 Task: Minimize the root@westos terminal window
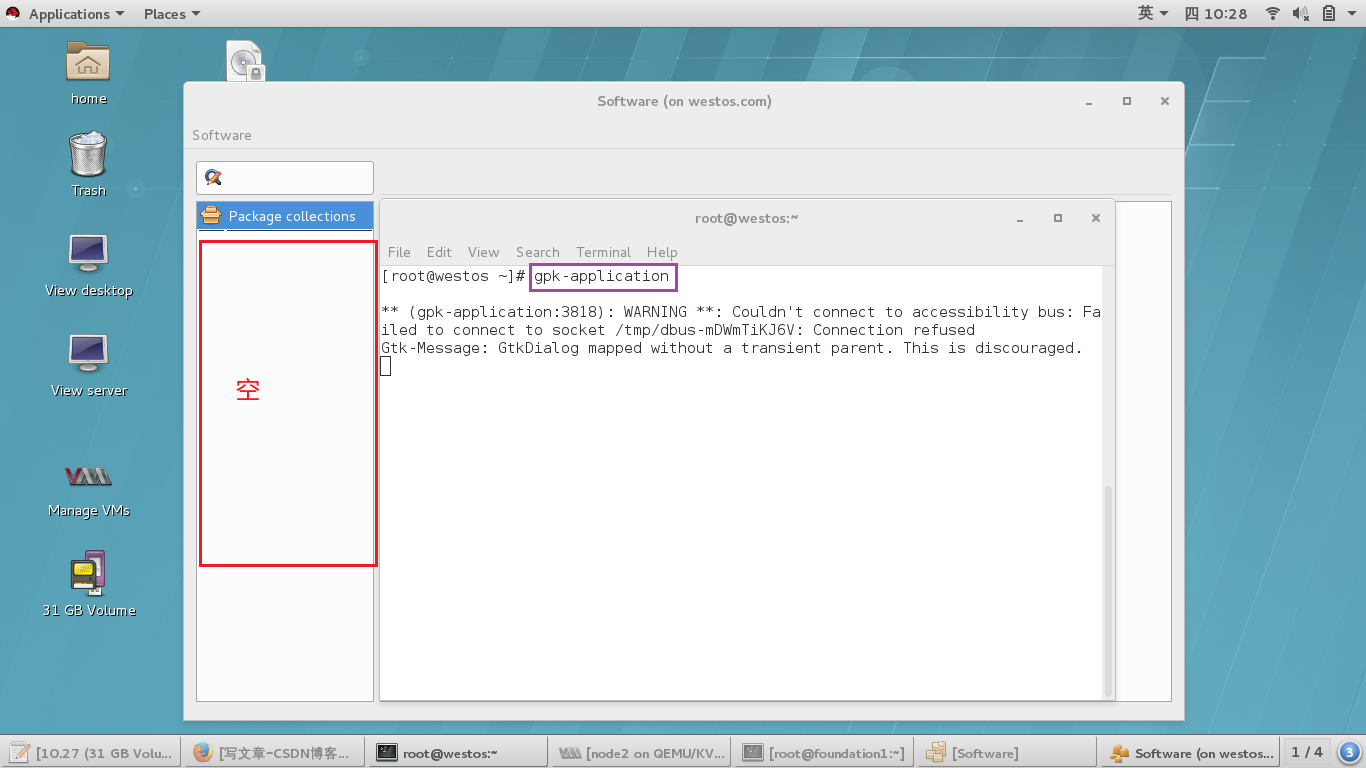(x=1019, y=218)
